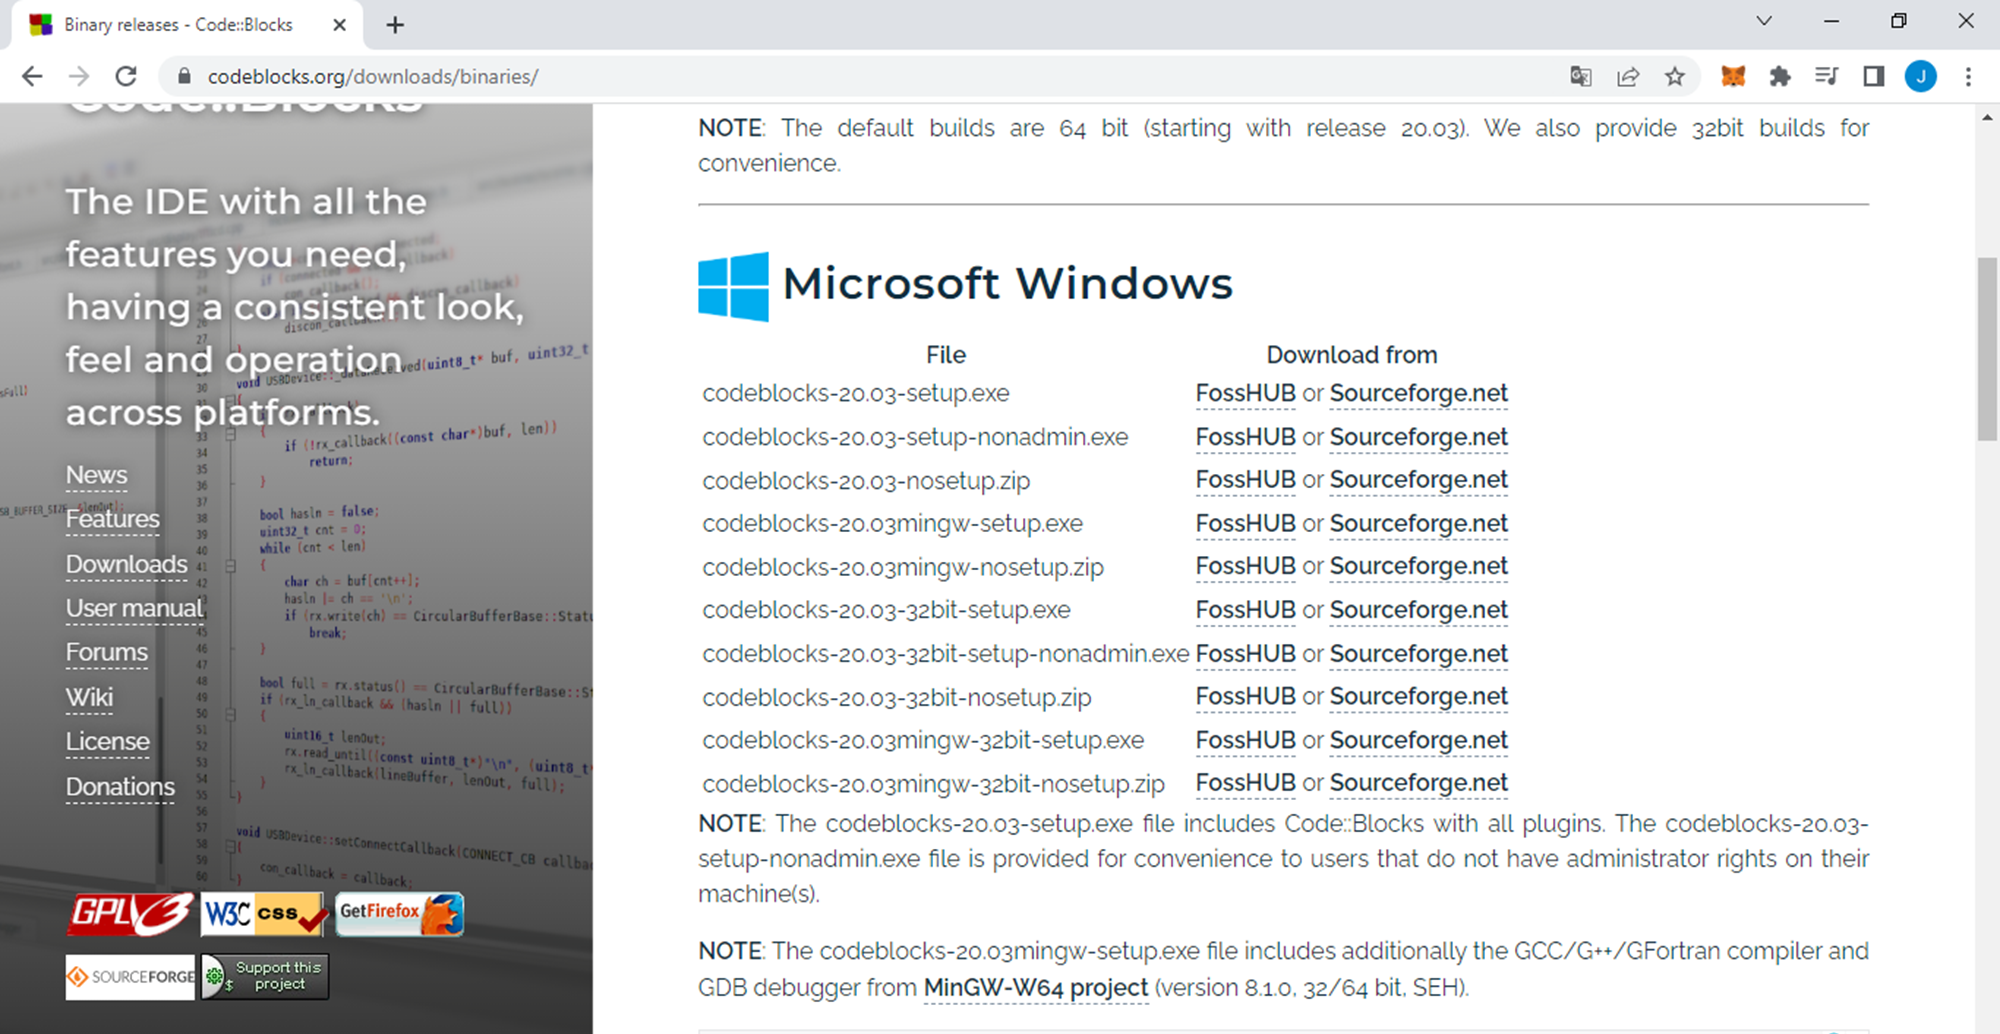This screenshot has width=2000, height=1034.
Task: Expand the tab search chevron
Action: (1764, 21)
